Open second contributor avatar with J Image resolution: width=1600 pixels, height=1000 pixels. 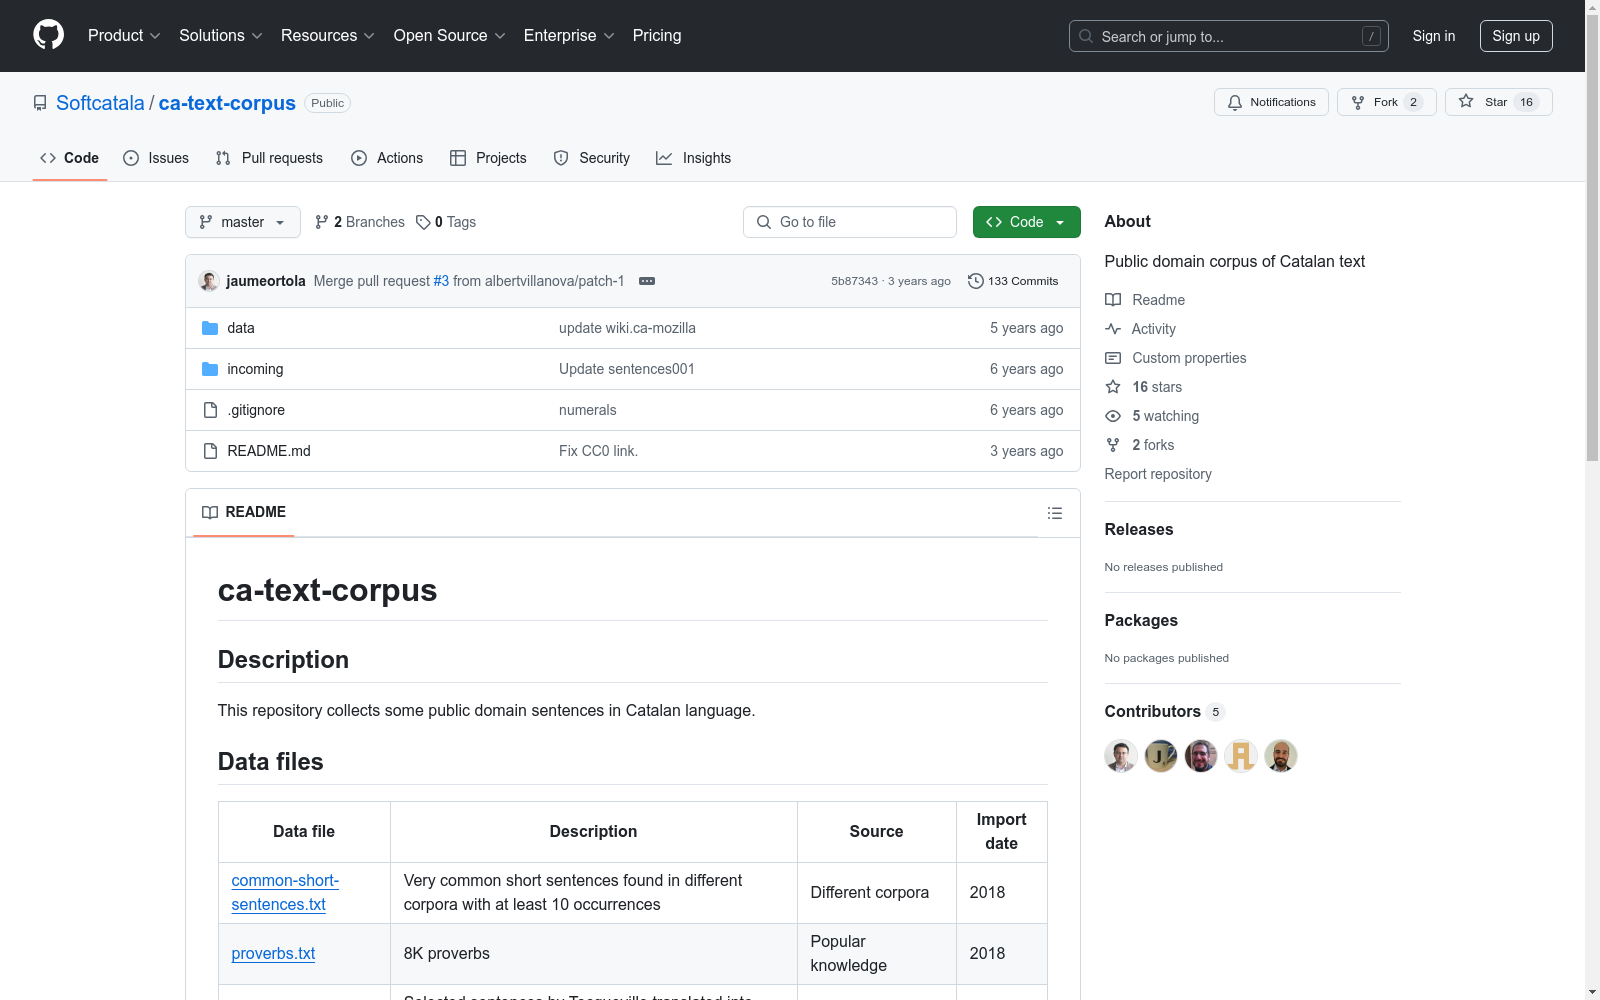click(x=1161, y=756)
